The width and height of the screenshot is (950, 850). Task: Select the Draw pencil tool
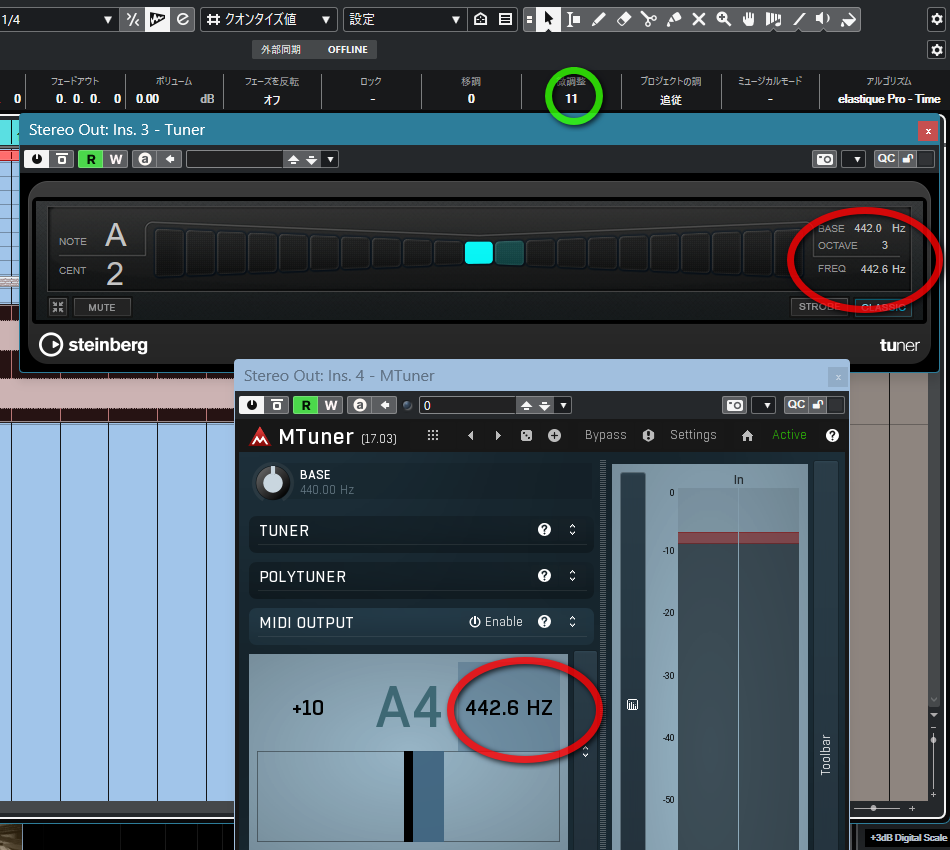pyautogui.click(x=599, y=19)
